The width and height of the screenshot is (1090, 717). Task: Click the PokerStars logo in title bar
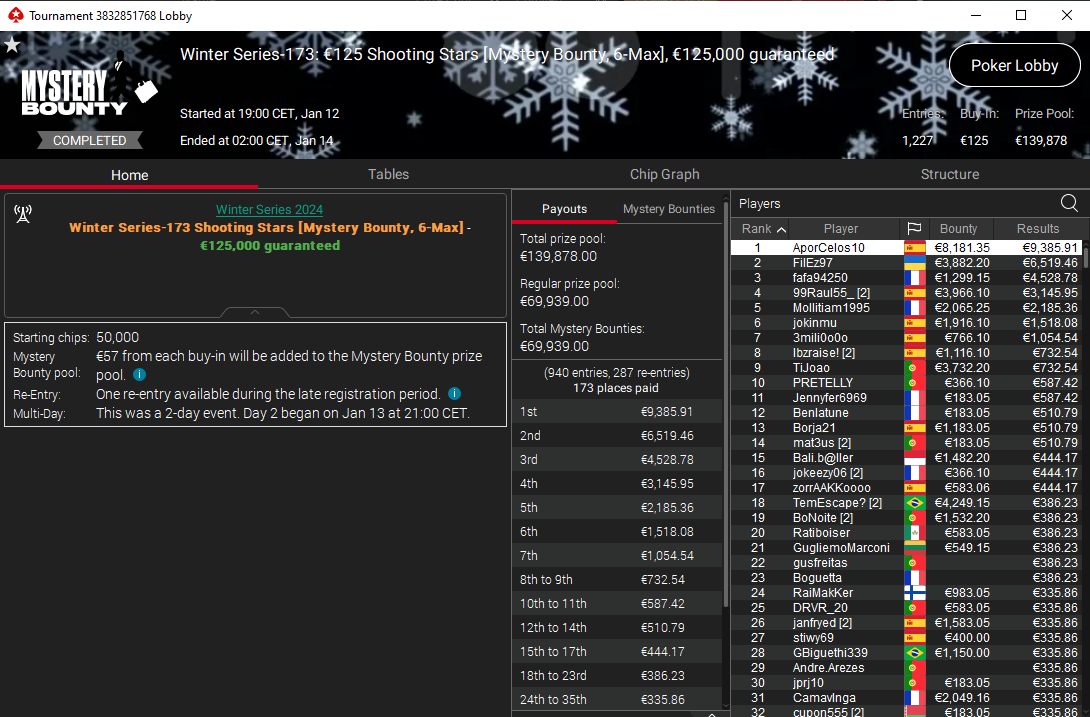[15, 15]
